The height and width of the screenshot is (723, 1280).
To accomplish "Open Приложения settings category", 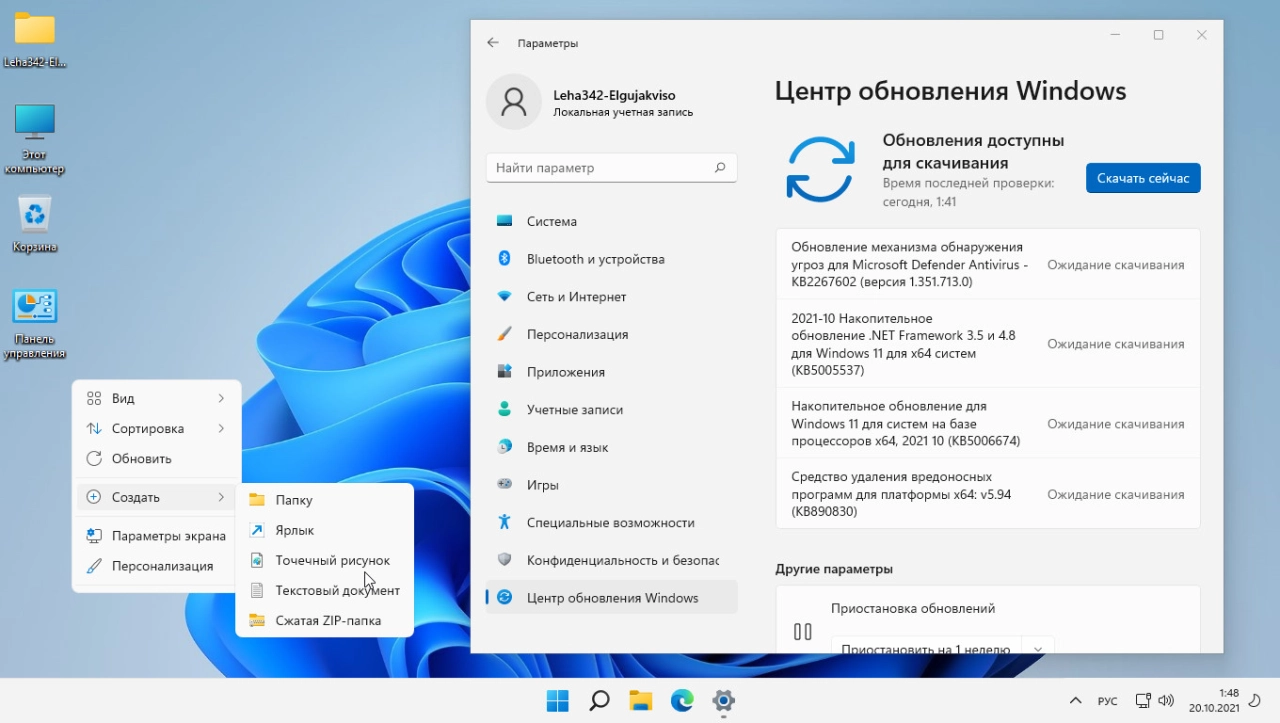I will tap(611, 372).
